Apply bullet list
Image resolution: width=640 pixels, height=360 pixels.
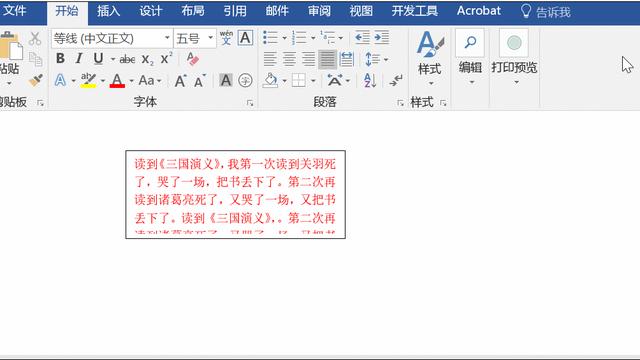point(270,38)
